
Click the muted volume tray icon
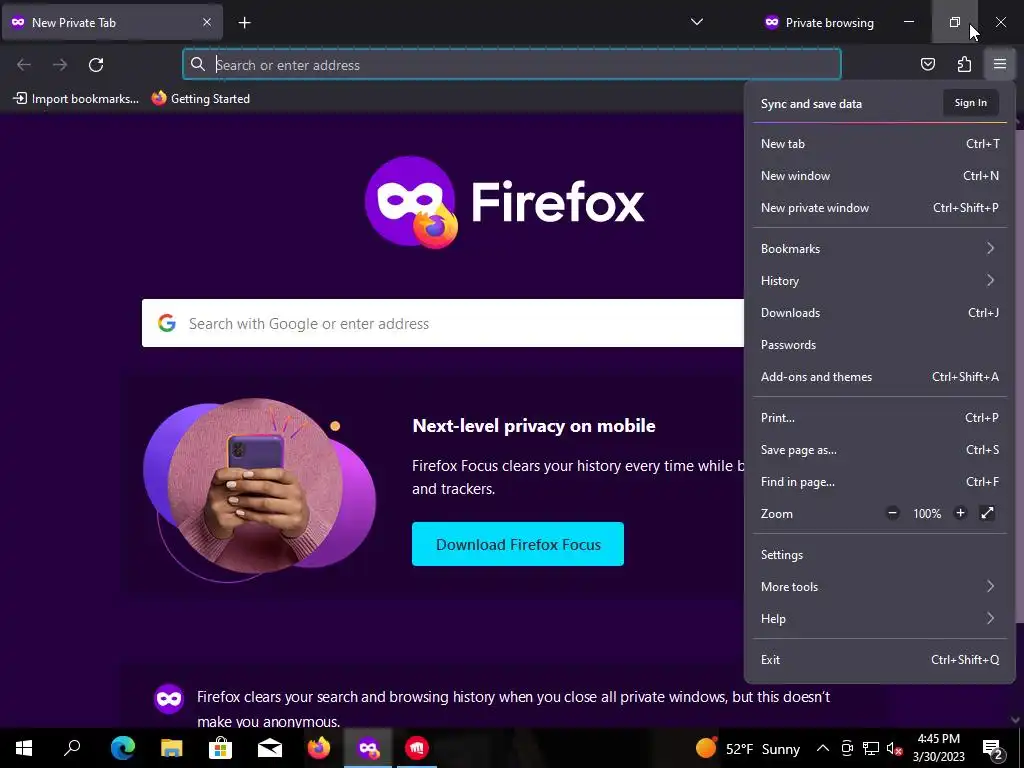pos(894,748)
